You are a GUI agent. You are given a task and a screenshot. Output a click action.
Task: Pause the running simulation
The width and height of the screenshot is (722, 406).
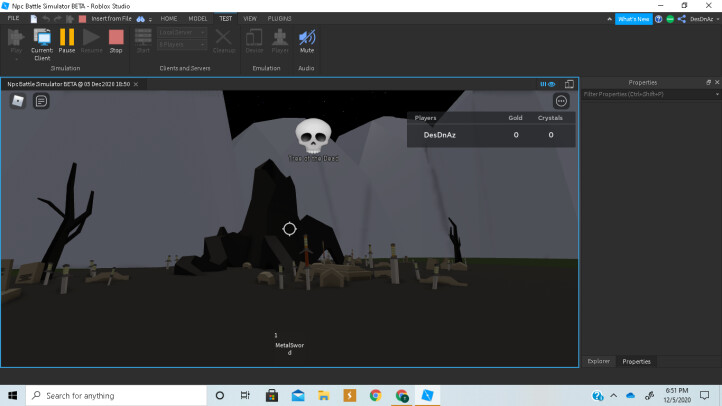[x=67, y=40]
